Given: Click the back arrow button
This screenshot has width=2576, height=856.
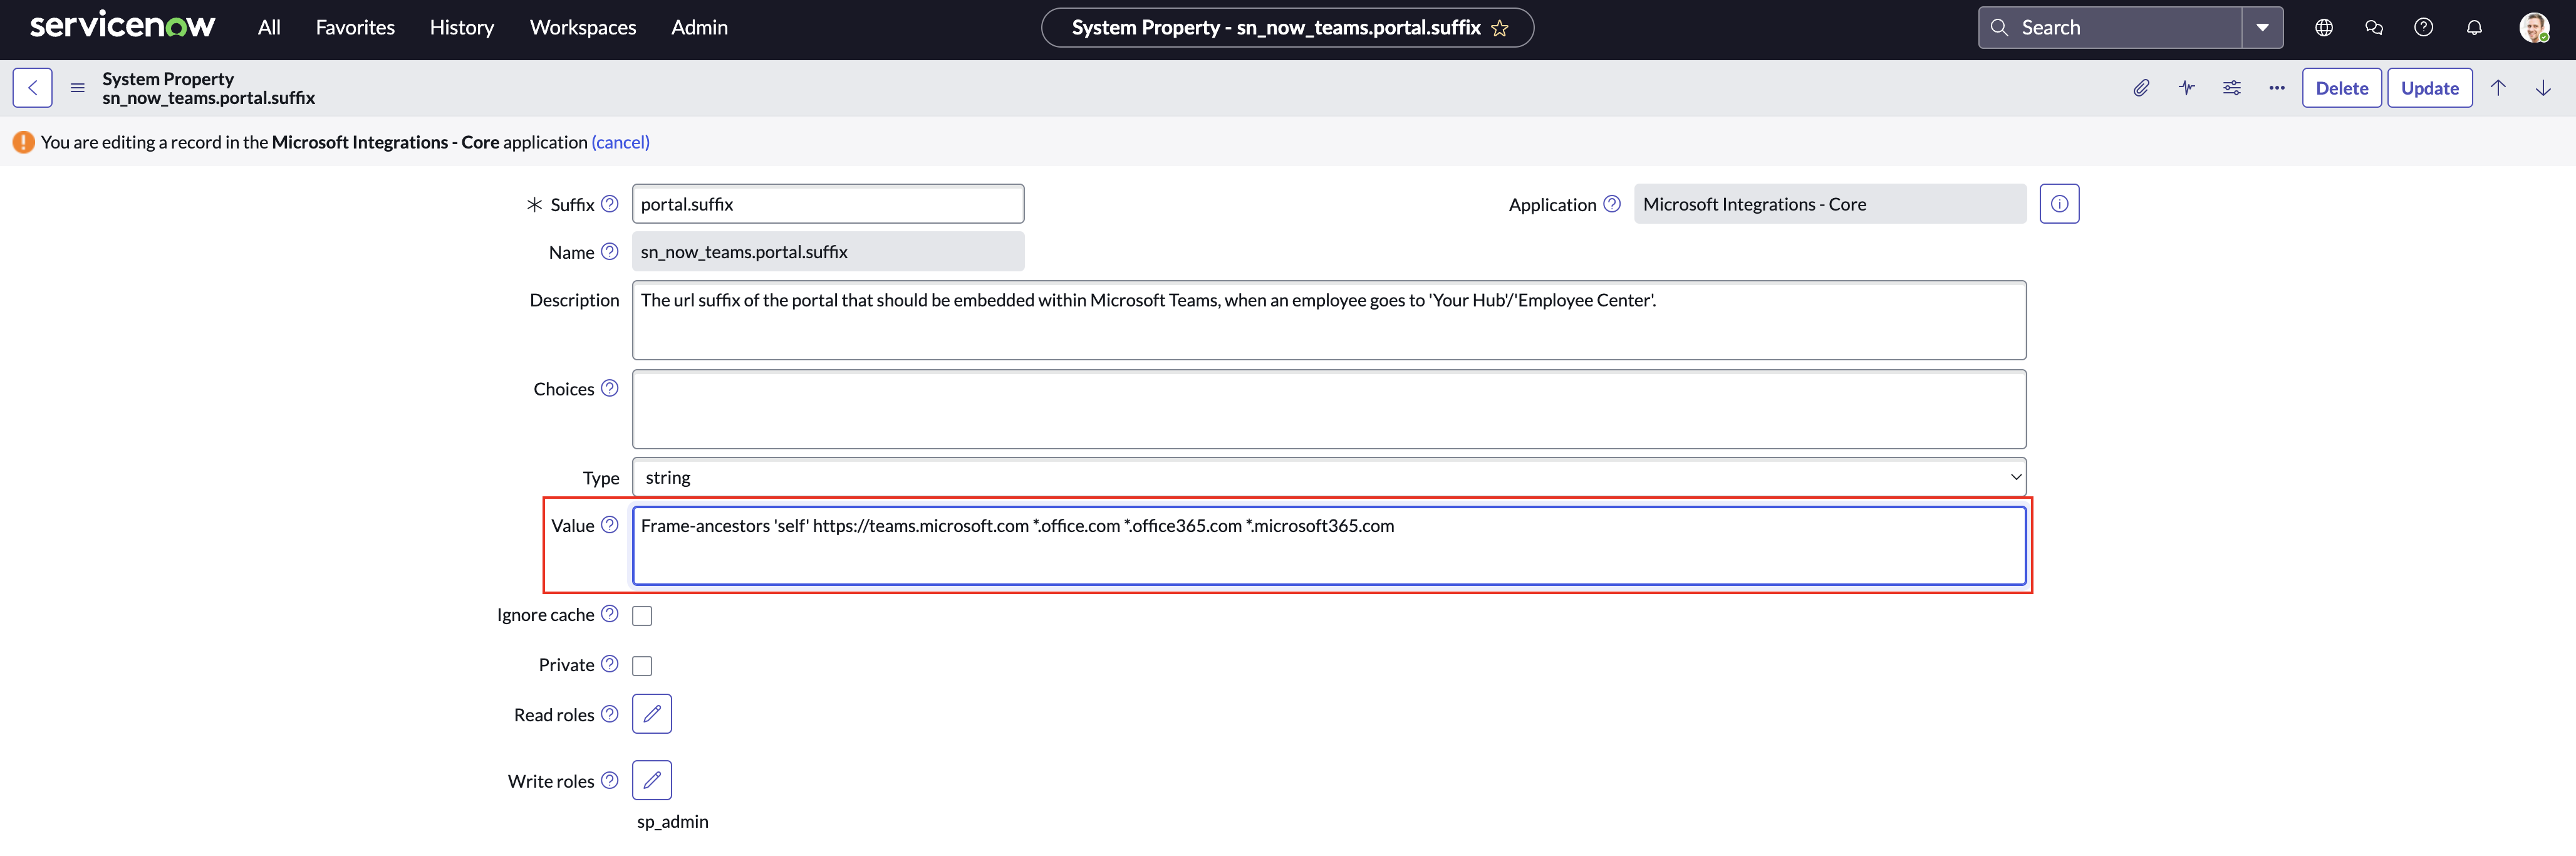Looking at the screenshot, I should pyautogui.click(x=32, y=88).
